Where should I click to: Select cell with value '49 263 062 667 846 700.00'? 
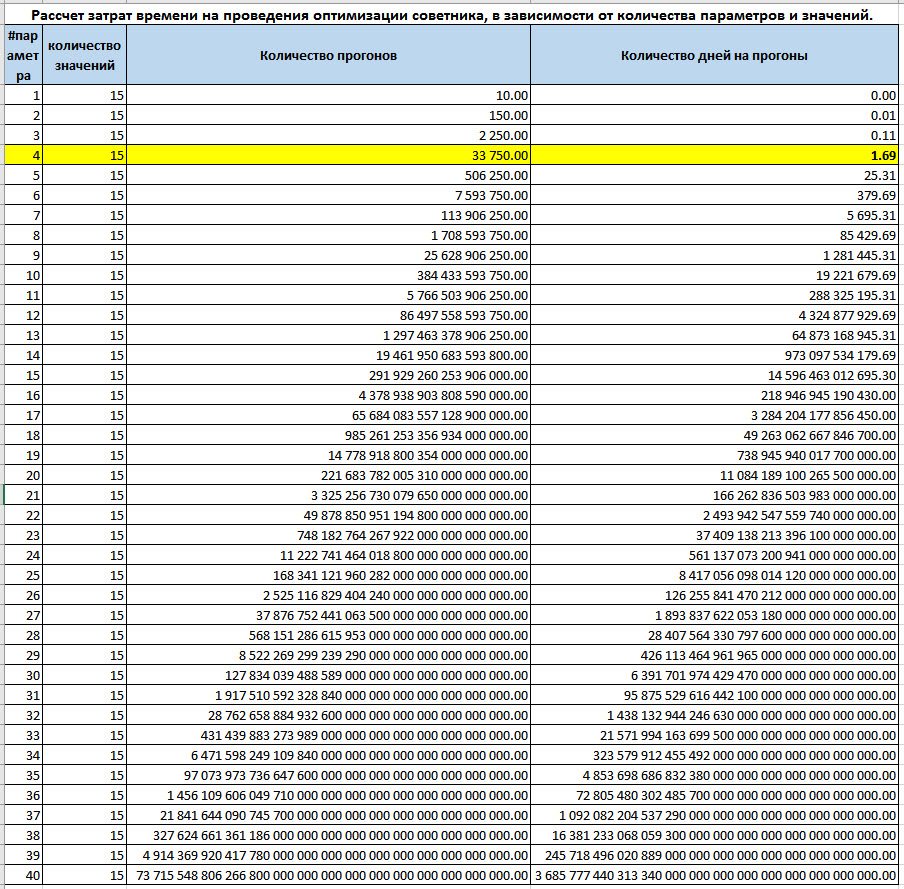714,435
